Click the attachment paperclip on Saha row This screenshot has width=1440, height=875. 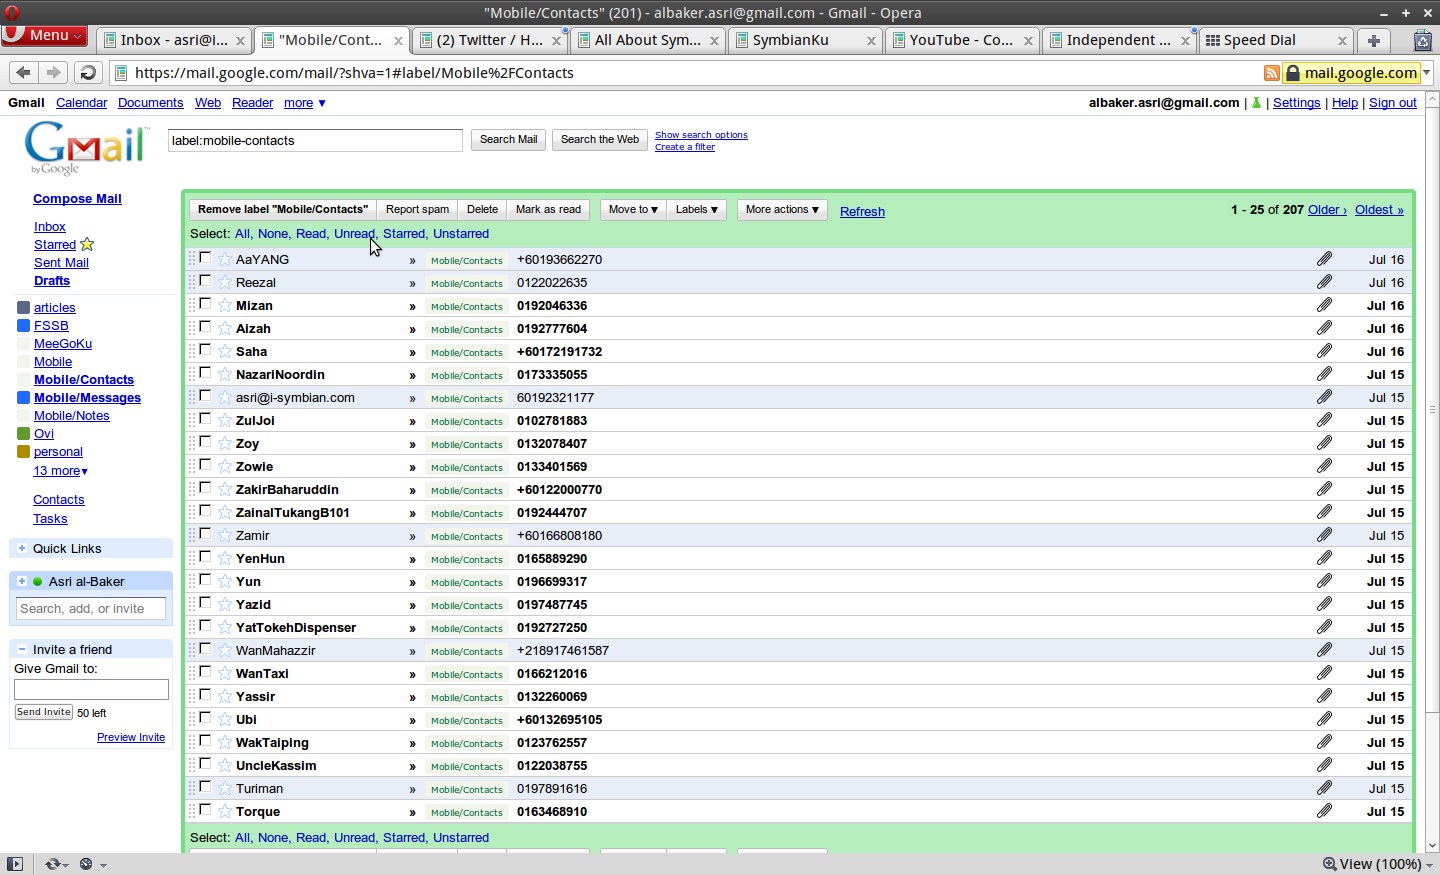(1324, 351)
